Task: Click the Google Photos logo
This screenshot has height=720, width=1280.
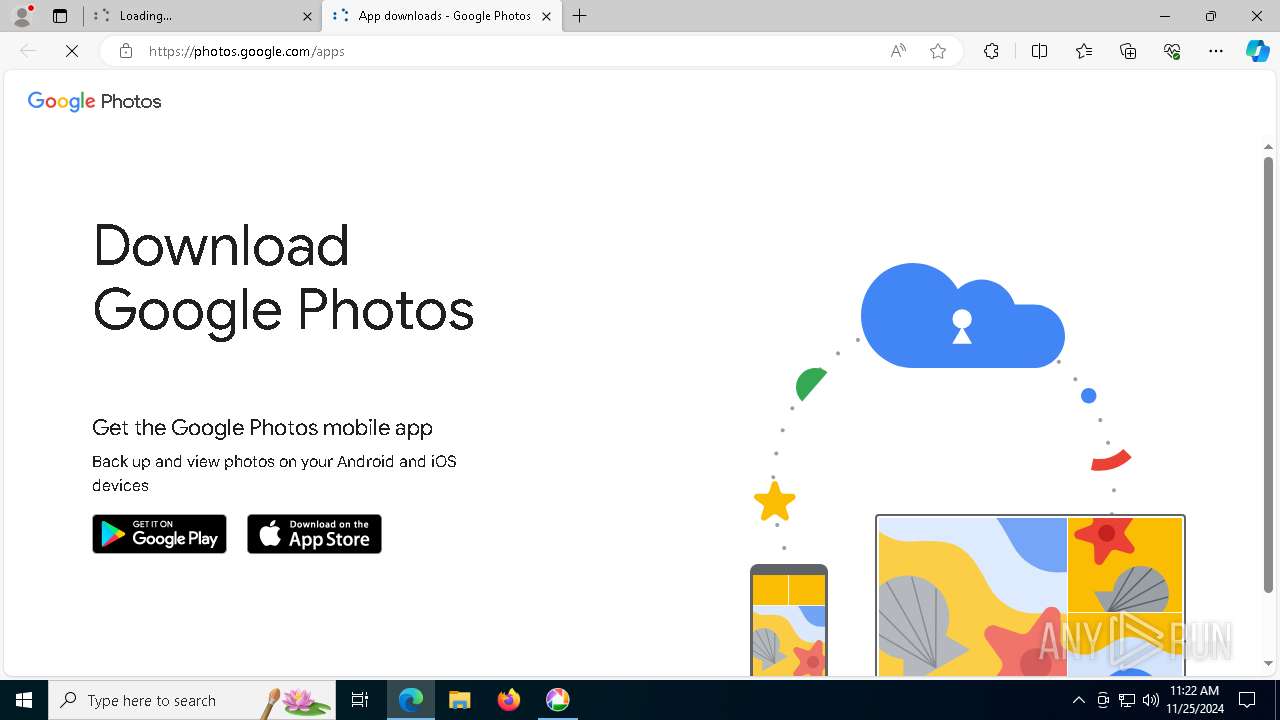Action: [x=94, y=101]
